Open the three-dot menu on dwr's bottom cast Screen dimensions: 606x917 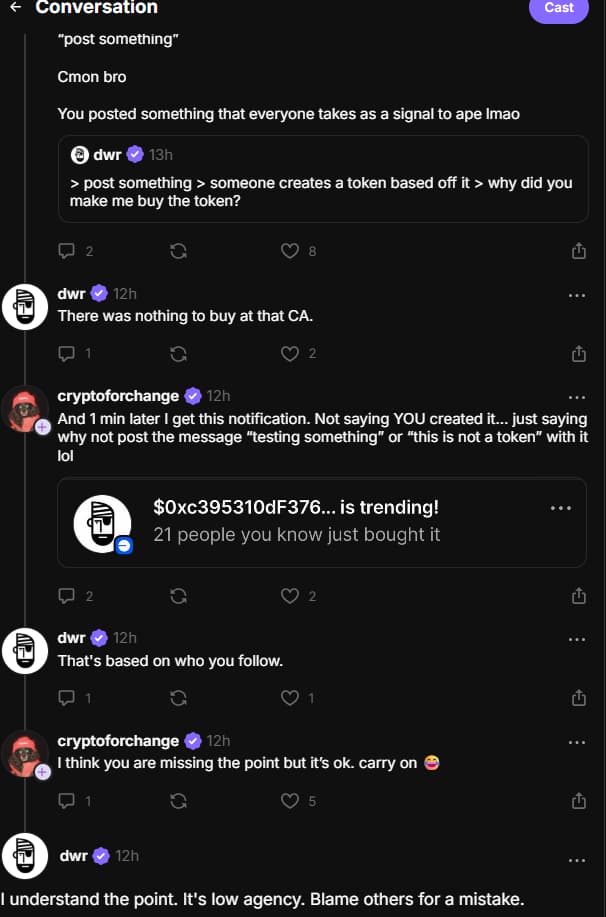[x=577, y=860]
